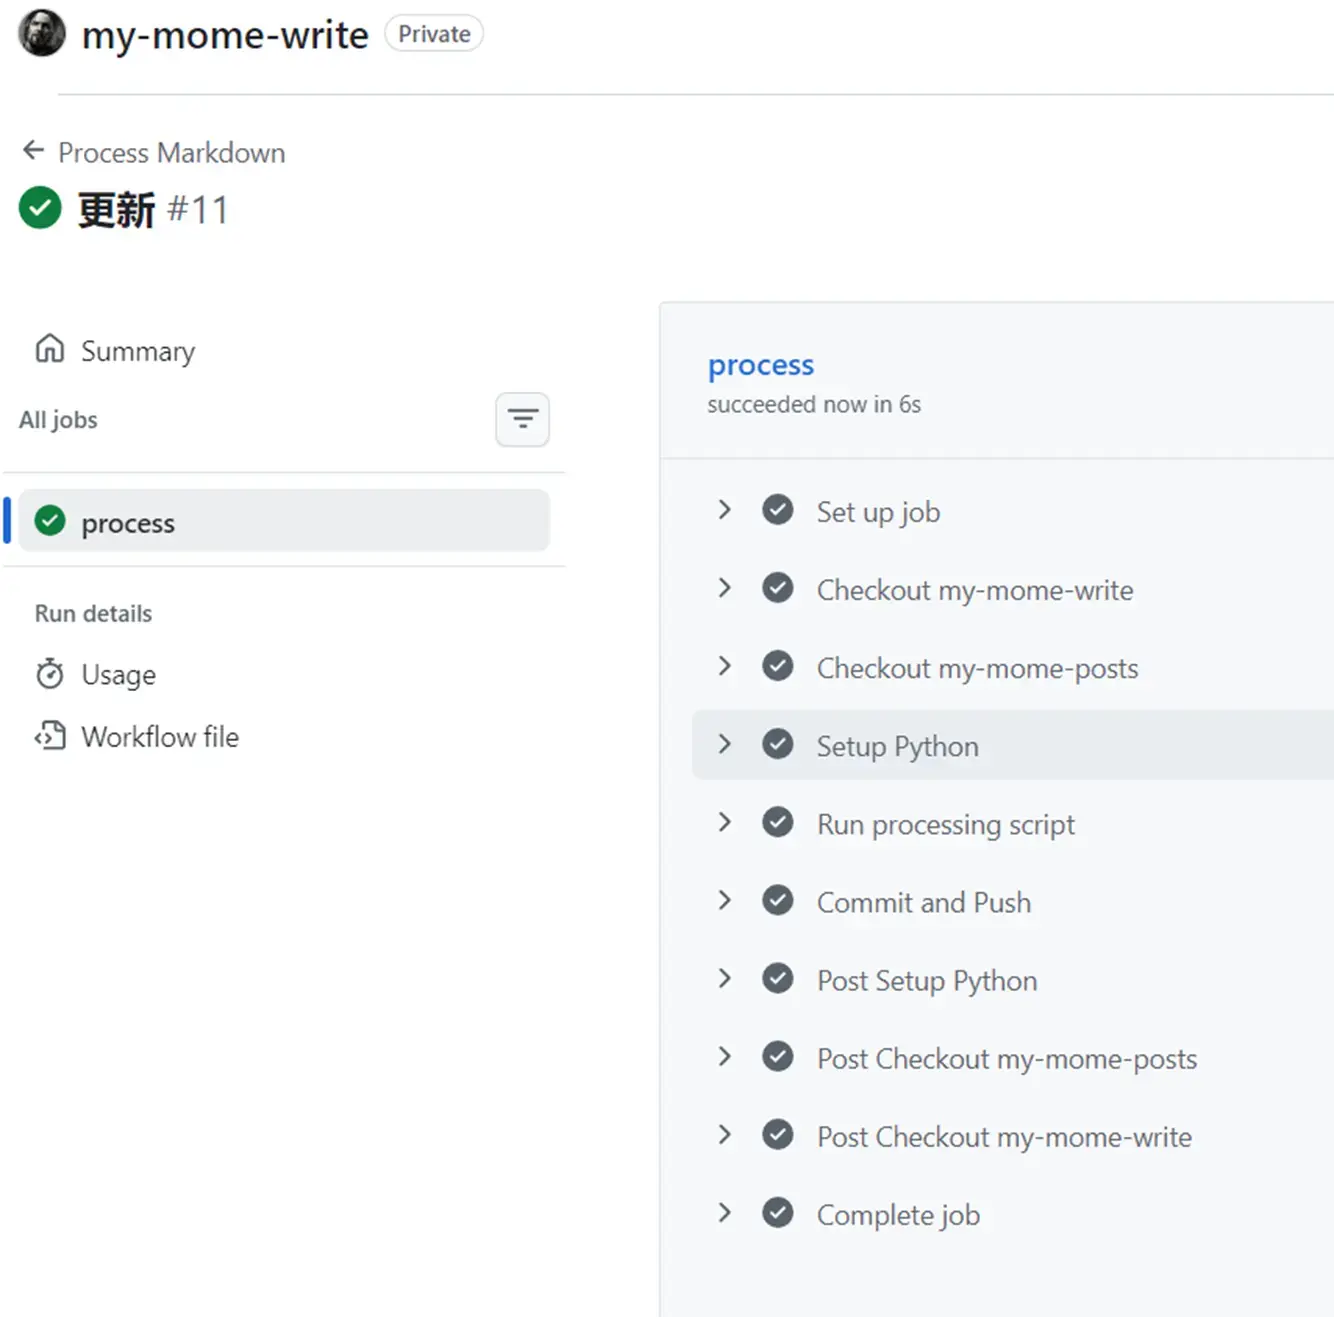1334x1317 pixels.
Task: Open the Workflow file view
Action: tap(160, 737)
